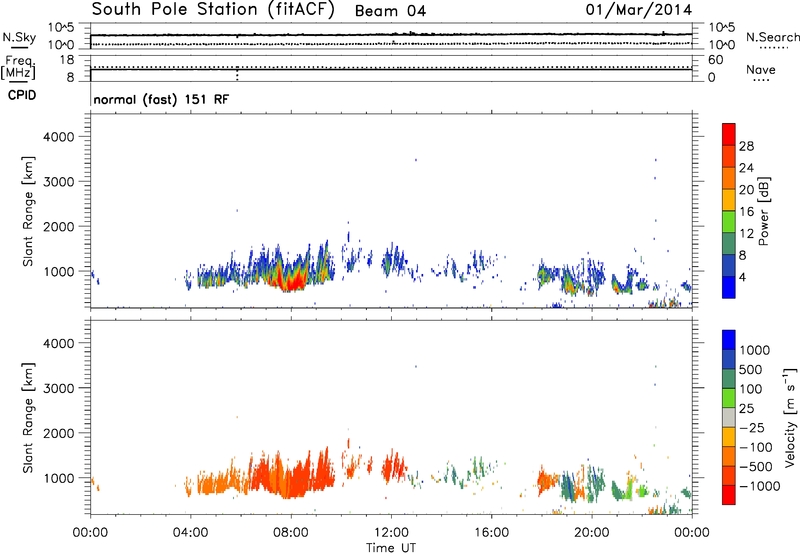This screenshot has width=800, height=554.
Task: Click the CPID label
Action: [22, 95]
